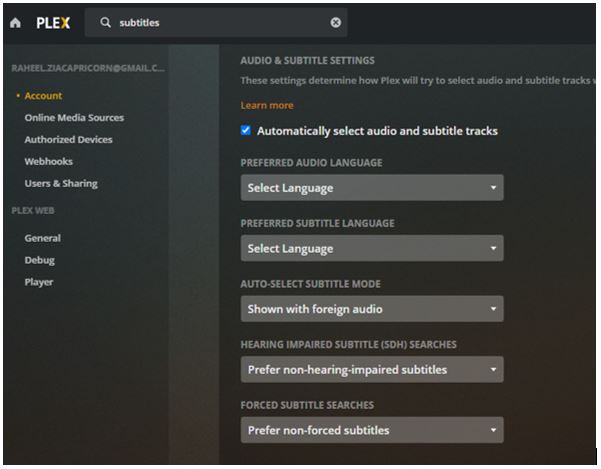Go to Plex home via house icon
The width and height of the screenshot is (601, 469).
(15, 23)
